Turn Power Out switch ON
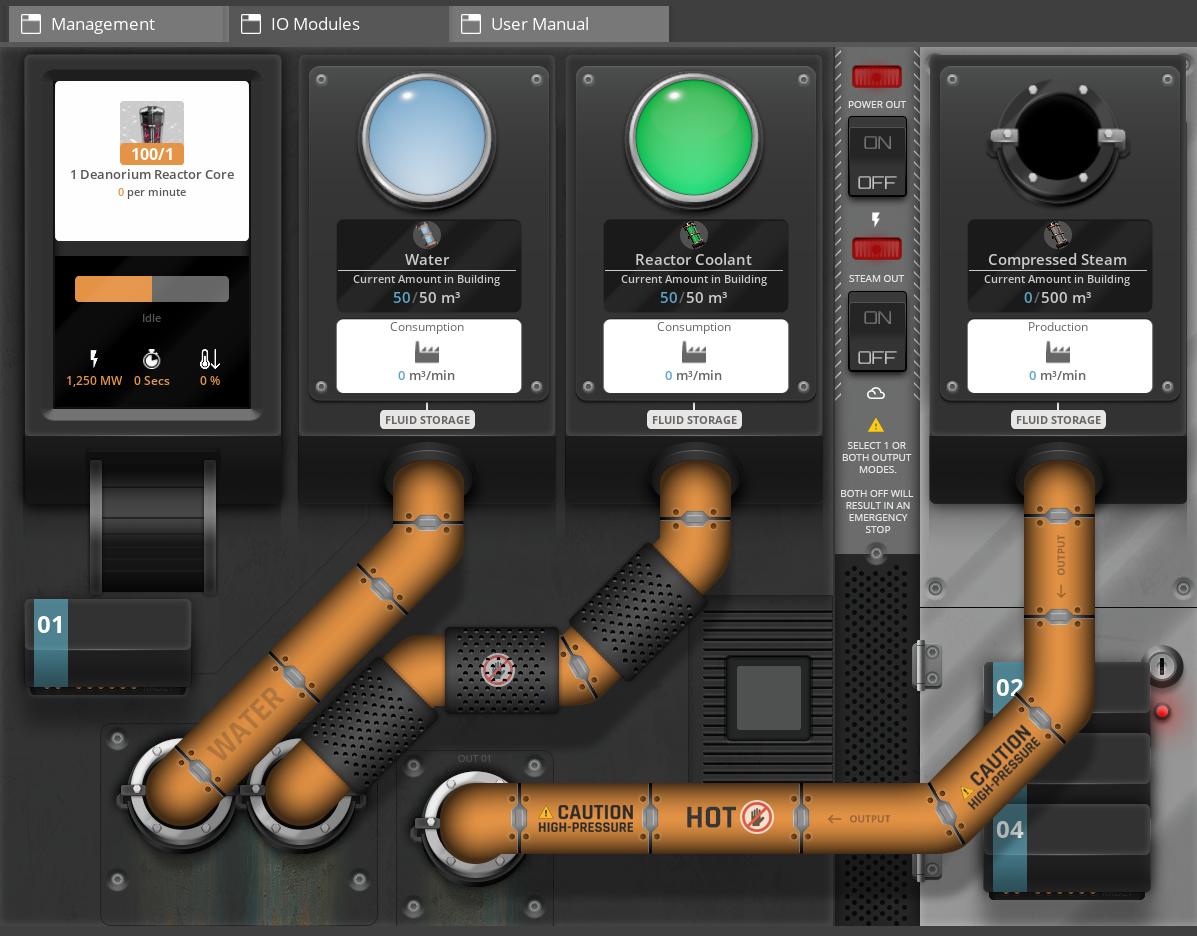1197x936 pixels. 877,143
